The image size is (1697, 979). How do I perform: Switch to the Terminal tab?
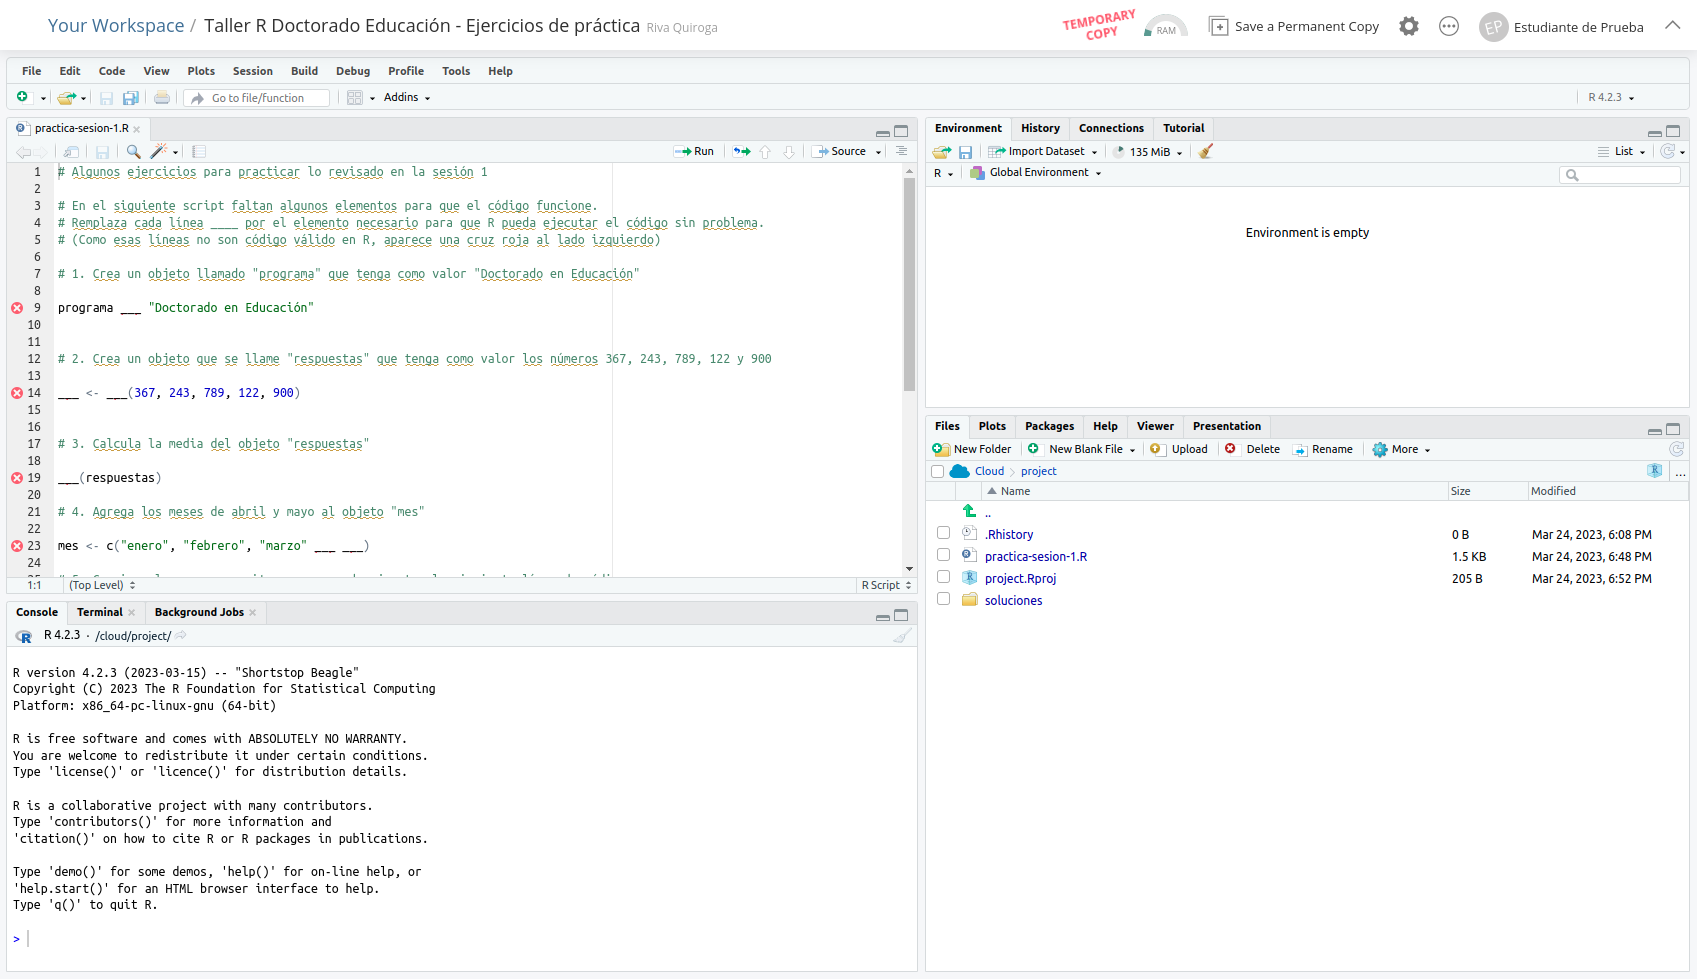point(99,612)
